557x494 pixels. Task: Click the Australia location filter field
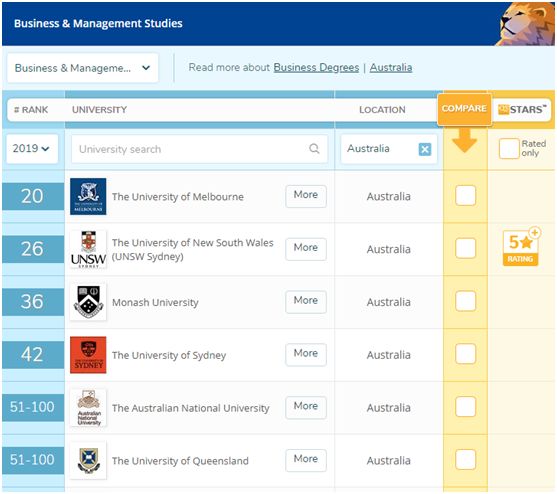tap(389, 149)
